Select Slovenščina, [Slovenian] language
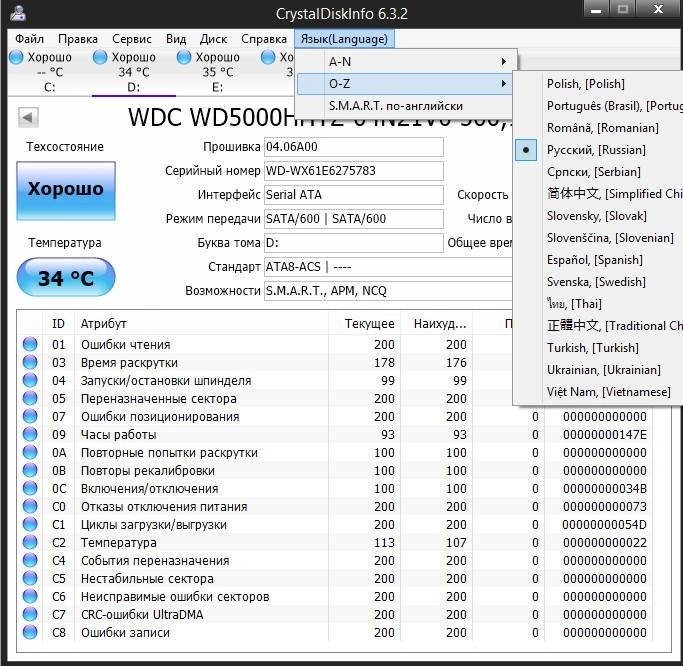 tap(598, 238)
